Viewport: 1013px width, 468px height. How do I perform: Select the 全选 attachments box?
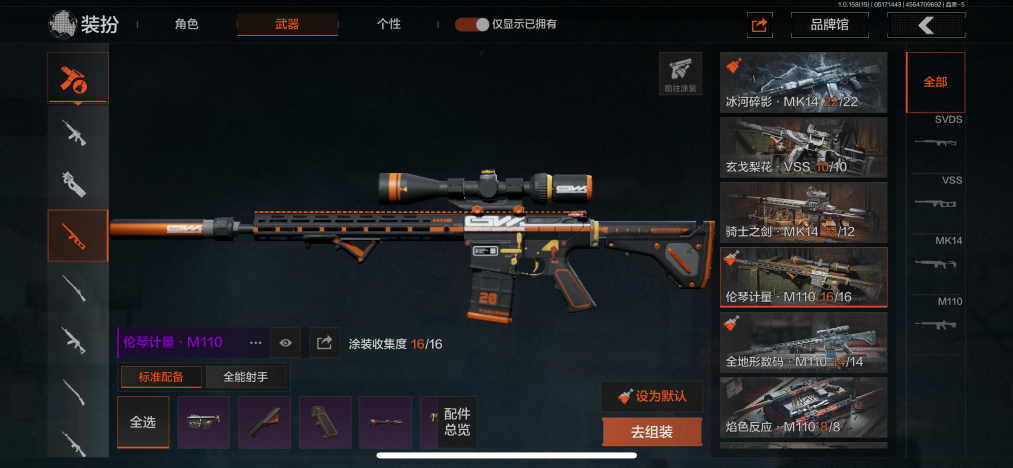point(143,422)
